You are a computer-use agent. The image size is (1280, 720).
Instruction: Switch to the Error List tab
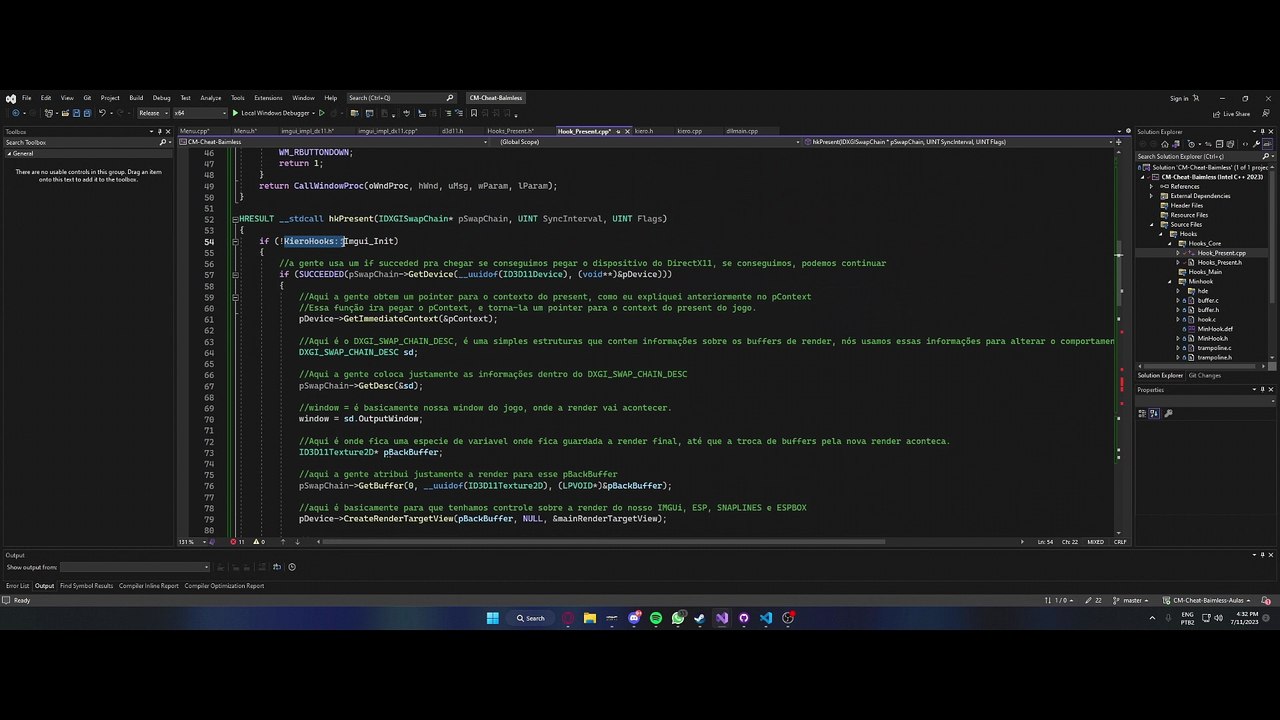click(17, 586)
